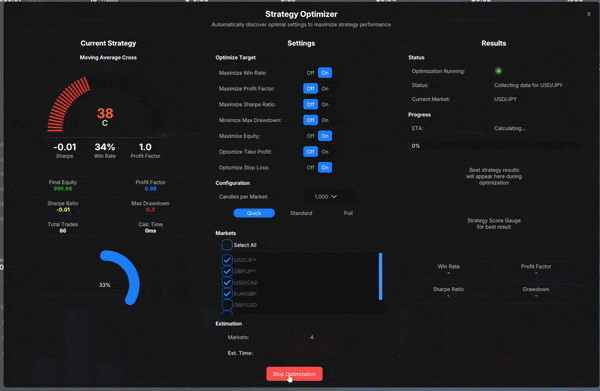Open the Candles per Market dropdown
This screenshot has height=391, width=600.
point(326,197)
